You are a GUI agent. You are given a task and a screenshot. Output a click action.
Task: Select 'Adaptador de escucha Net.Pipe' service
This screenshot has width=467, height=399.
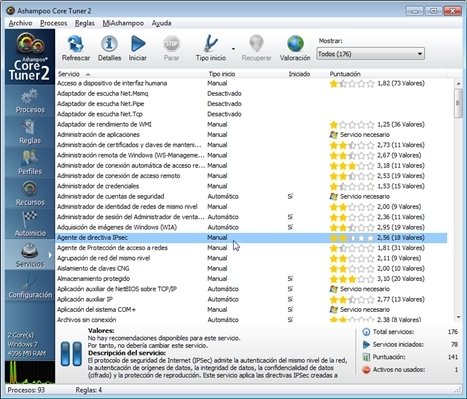pos(100,104)
